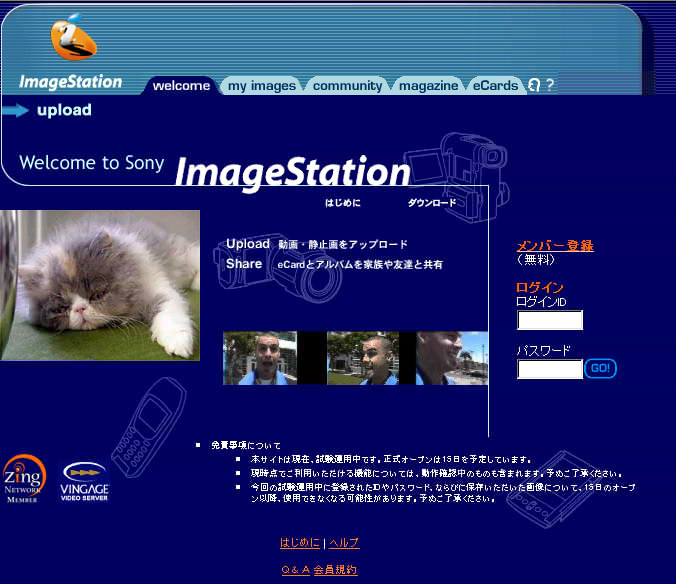Focus the パスワード input field

(550, 369)
